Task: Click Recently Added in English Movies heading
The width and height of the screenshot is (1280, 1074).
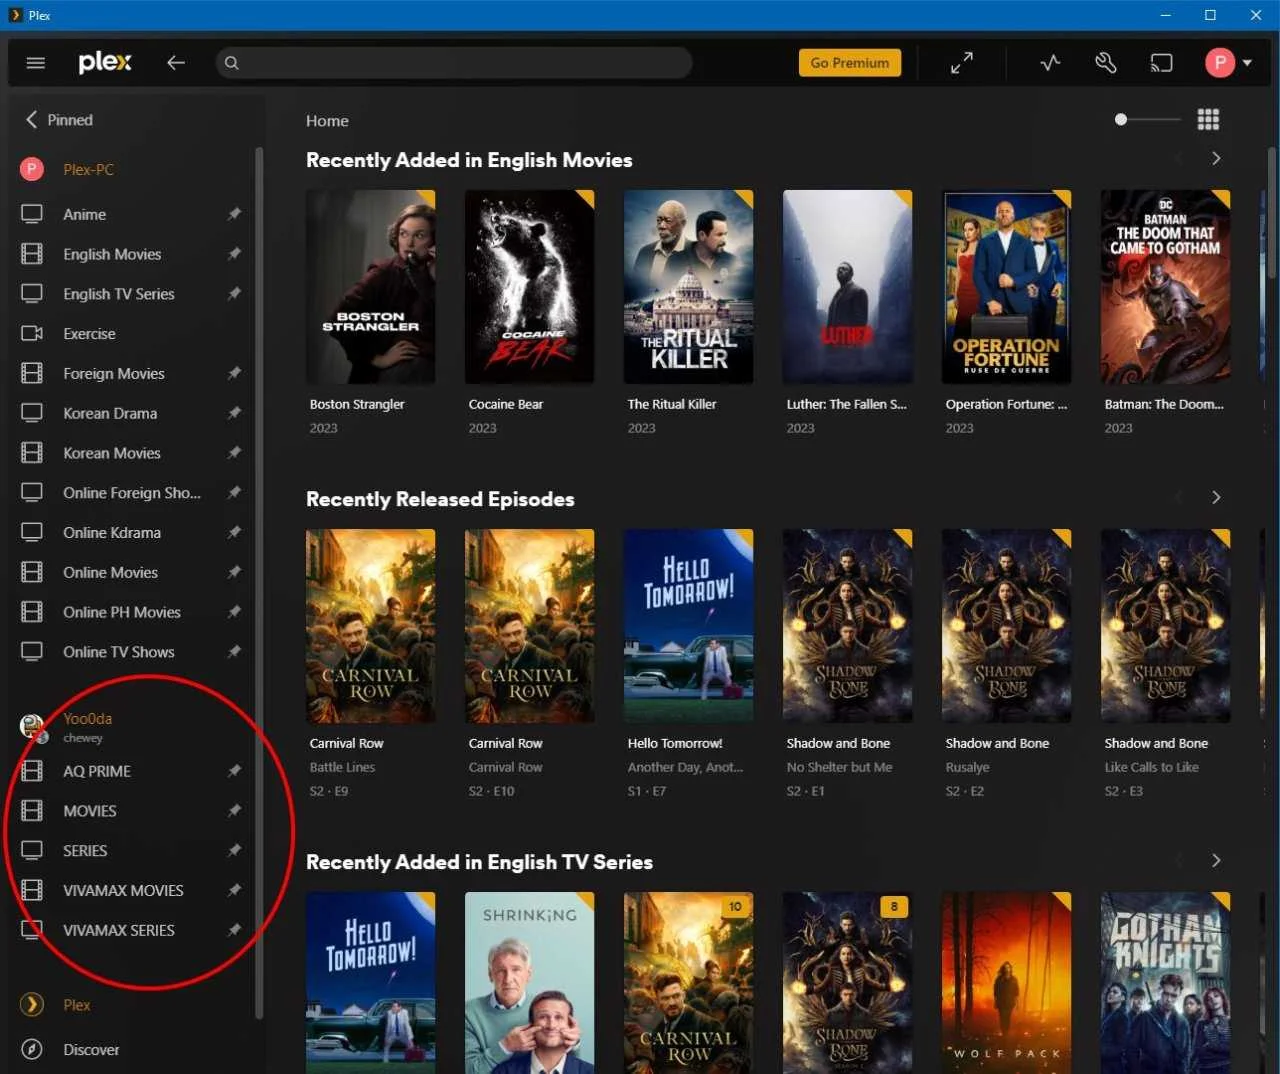Action: coord(469,160)
